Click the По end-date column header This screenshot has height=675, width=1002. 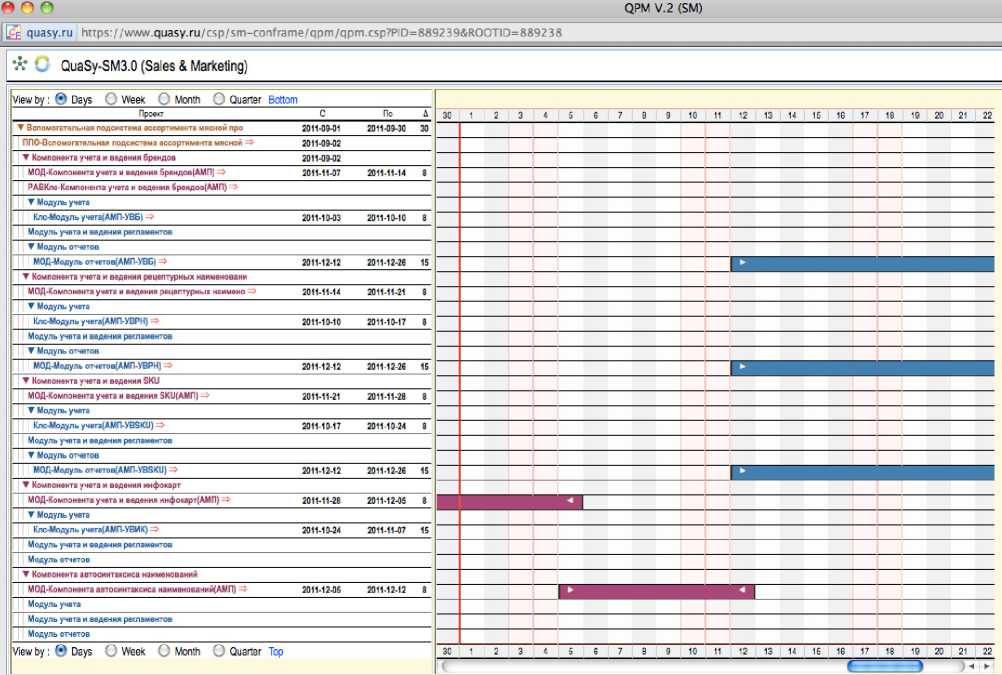387,114
